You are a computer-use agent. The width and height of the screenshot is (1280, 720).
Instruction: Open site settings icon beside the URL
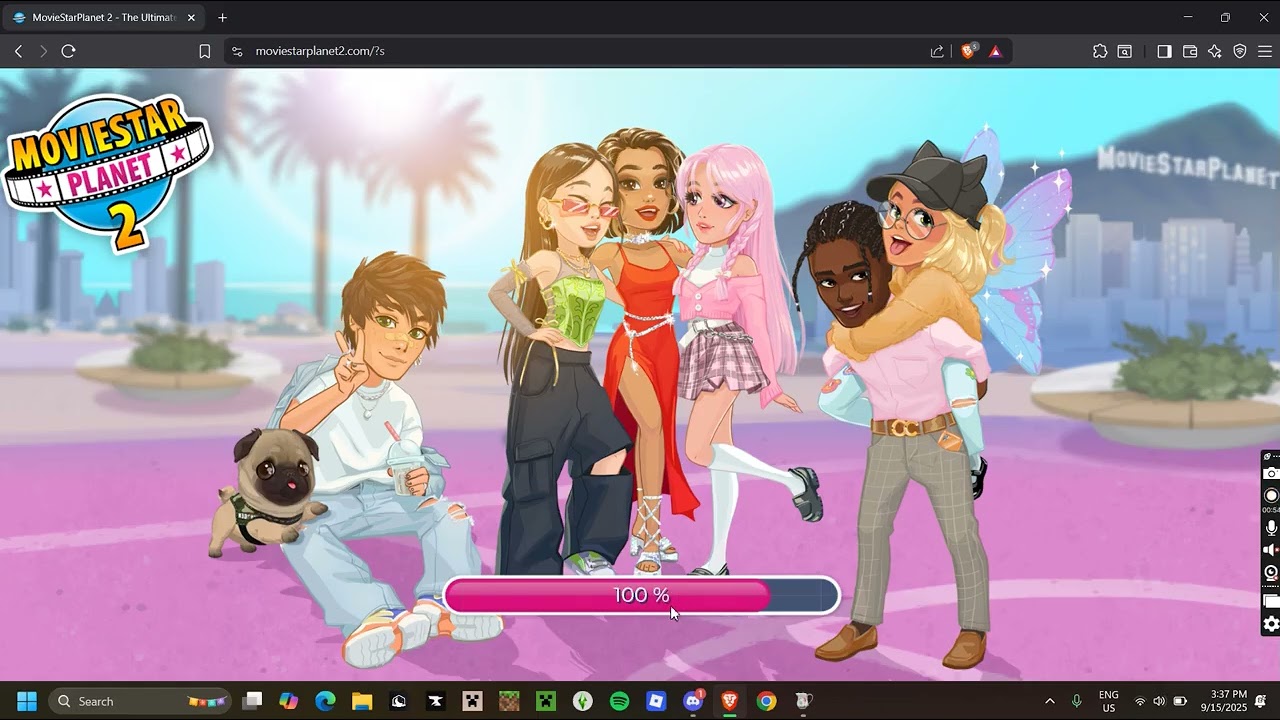pos(237,51)
